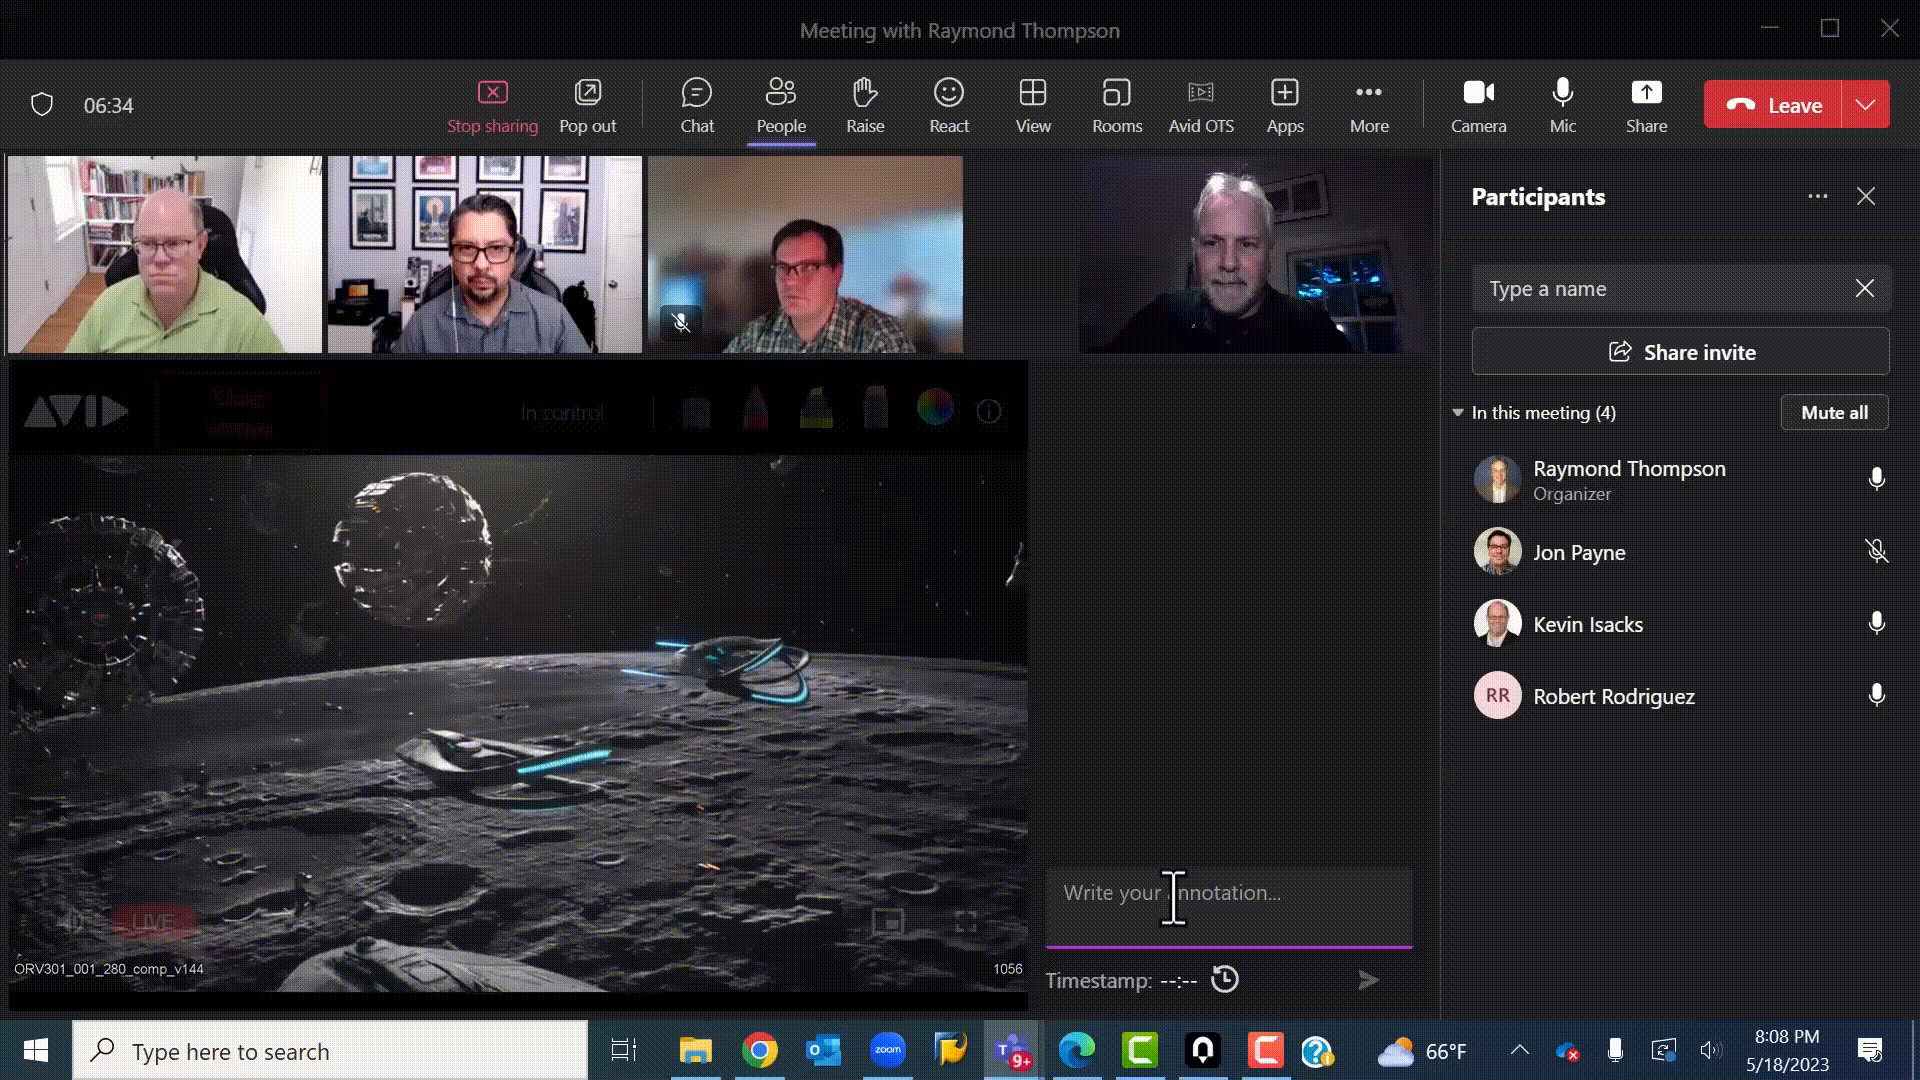Select Robert Rodriguez in participants list
The height and width of the screenshot is (1080, 1920).
click(1680, 696)
